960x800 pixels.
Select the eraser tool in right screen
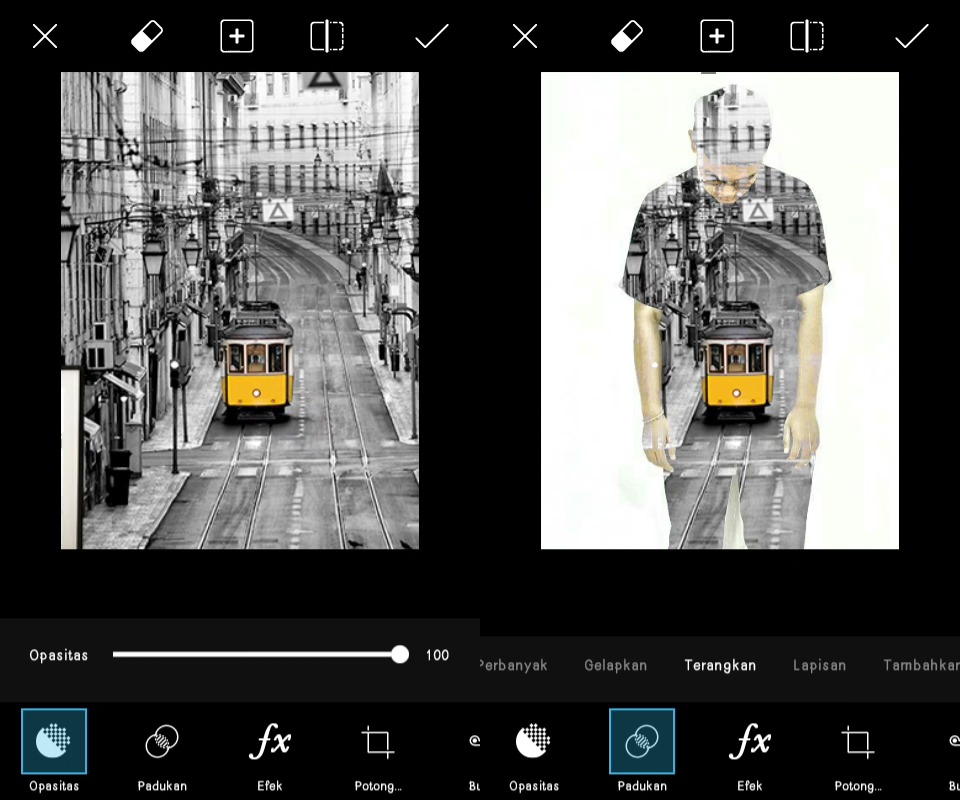627,36
